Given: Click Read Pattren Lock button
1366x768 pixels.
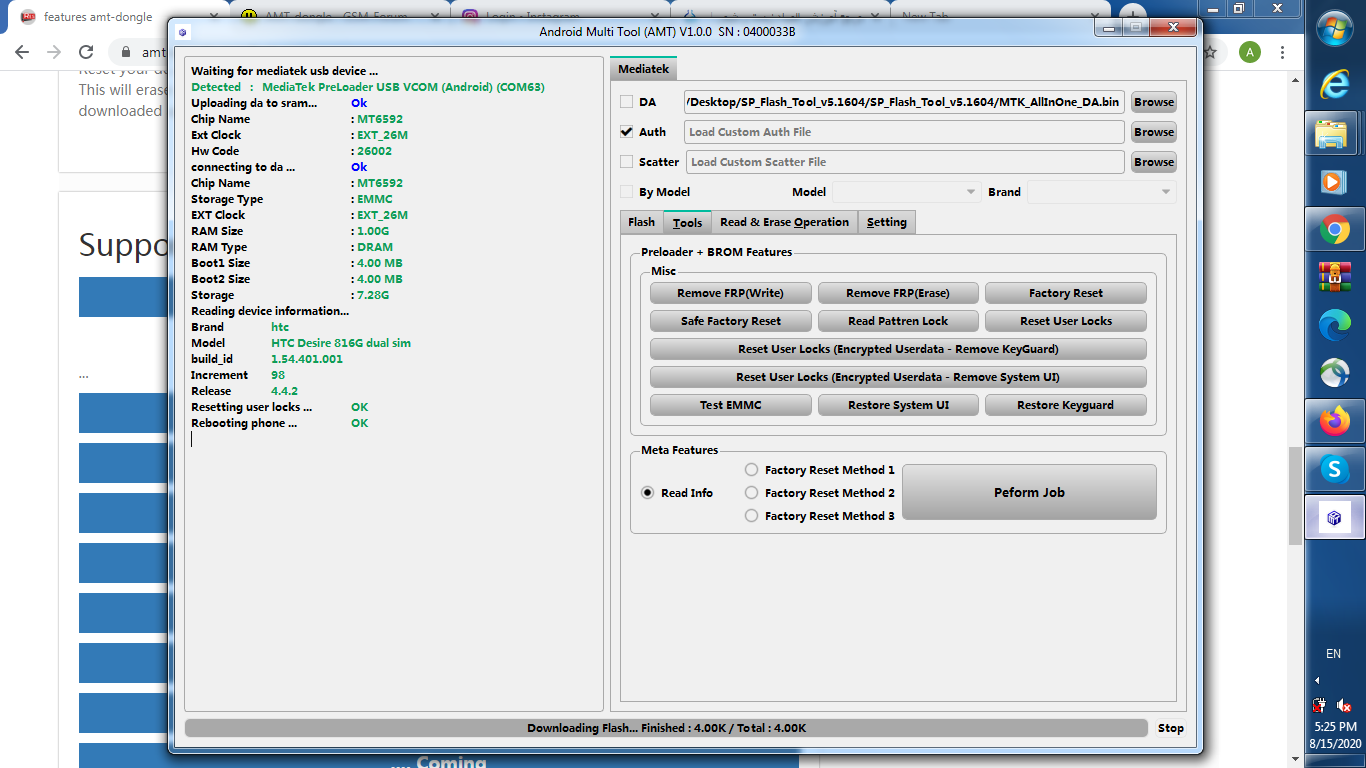Looking at the screenshot, I should pos(898,321).
